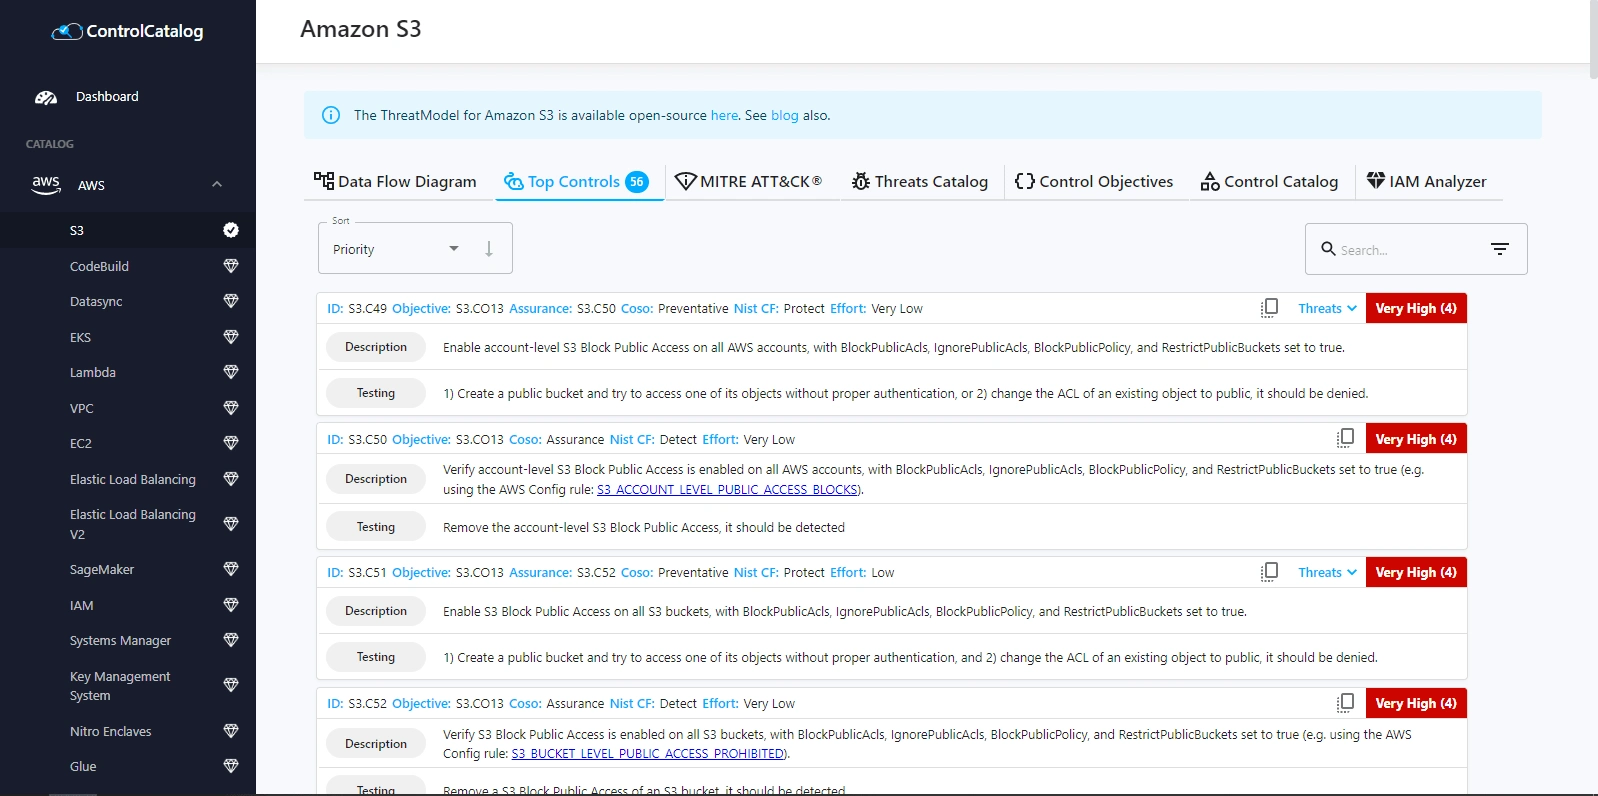The width and height of the screenshot is (1598, 796).
Task: Open the Dashboard gauge icon
Action: click(x=46, y=97)
